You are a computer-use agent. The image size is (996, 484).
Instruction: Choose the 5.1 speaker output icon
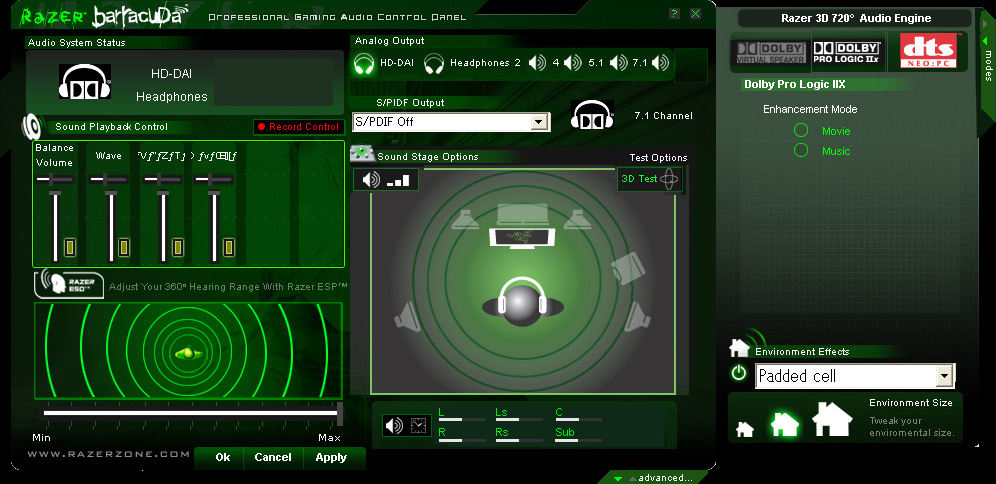(618, 63)
